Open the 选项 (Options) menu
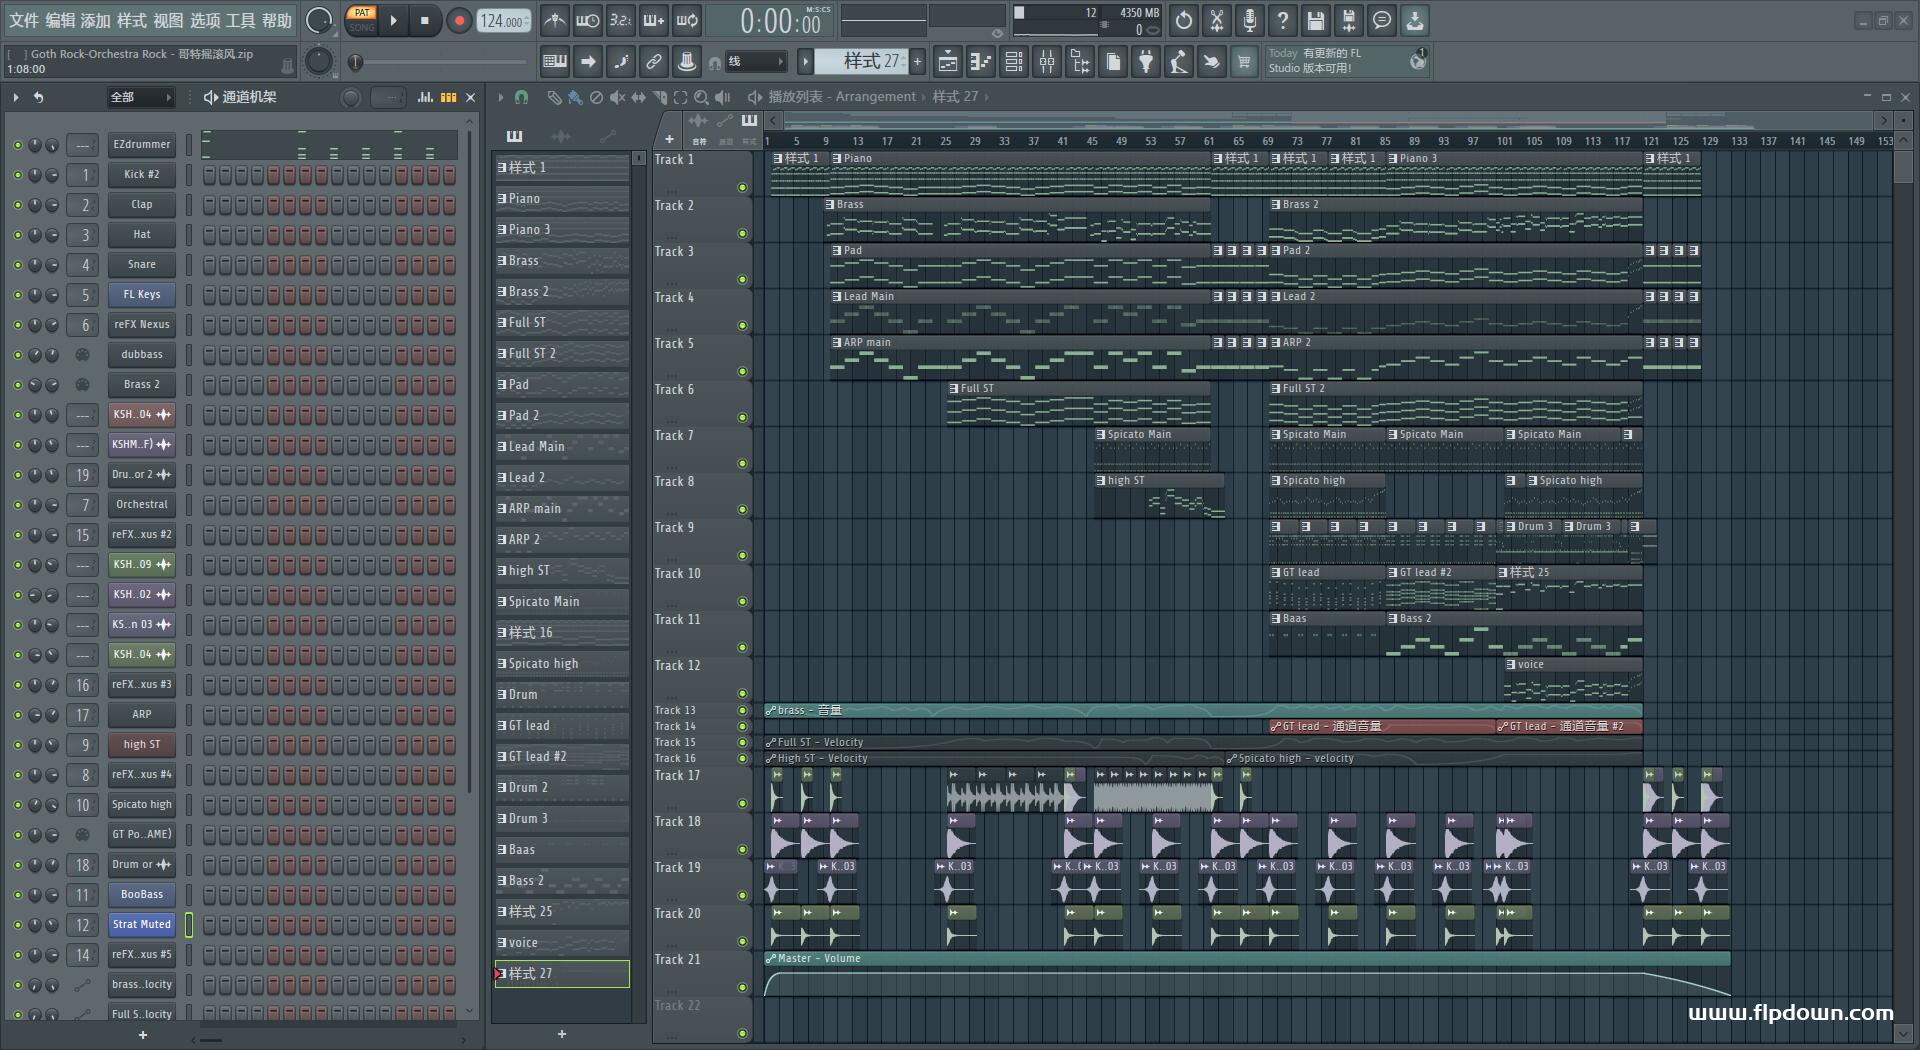1920x1050 pixels. click(x=205, y=20)
